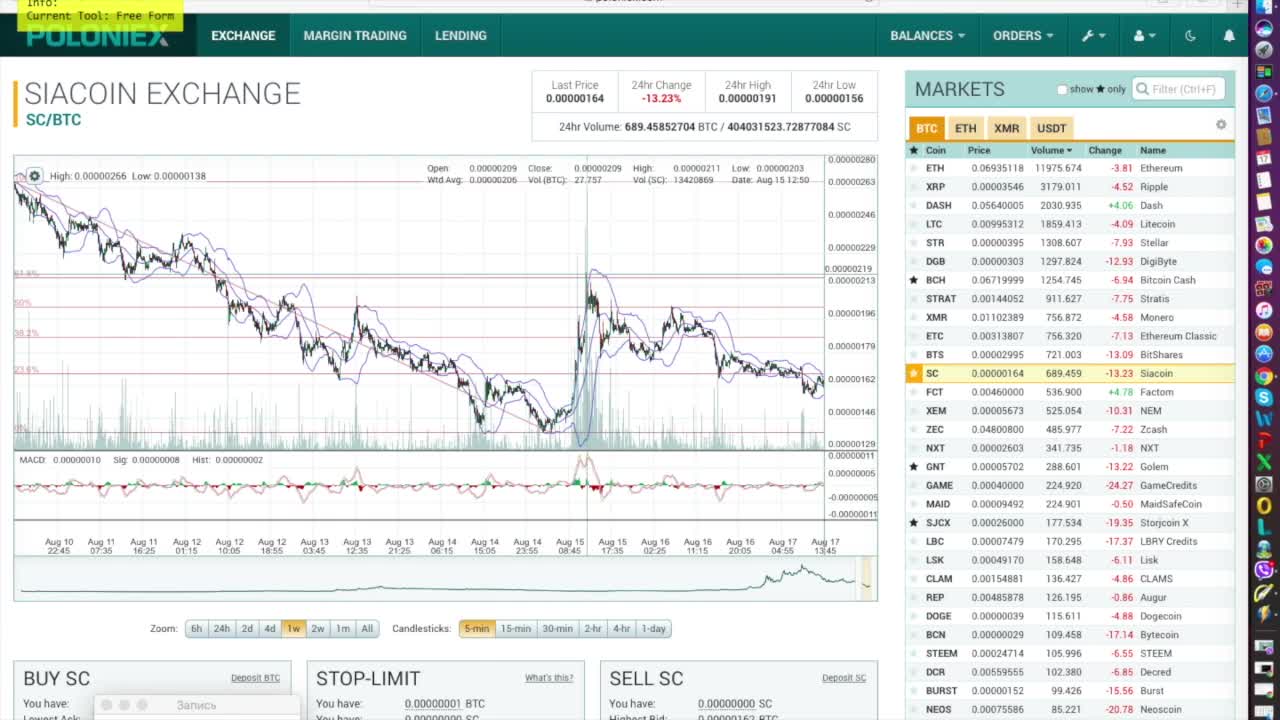Toggle favorite star for SC row
The height and width of the screenshot is (720, 1280).
913,373
